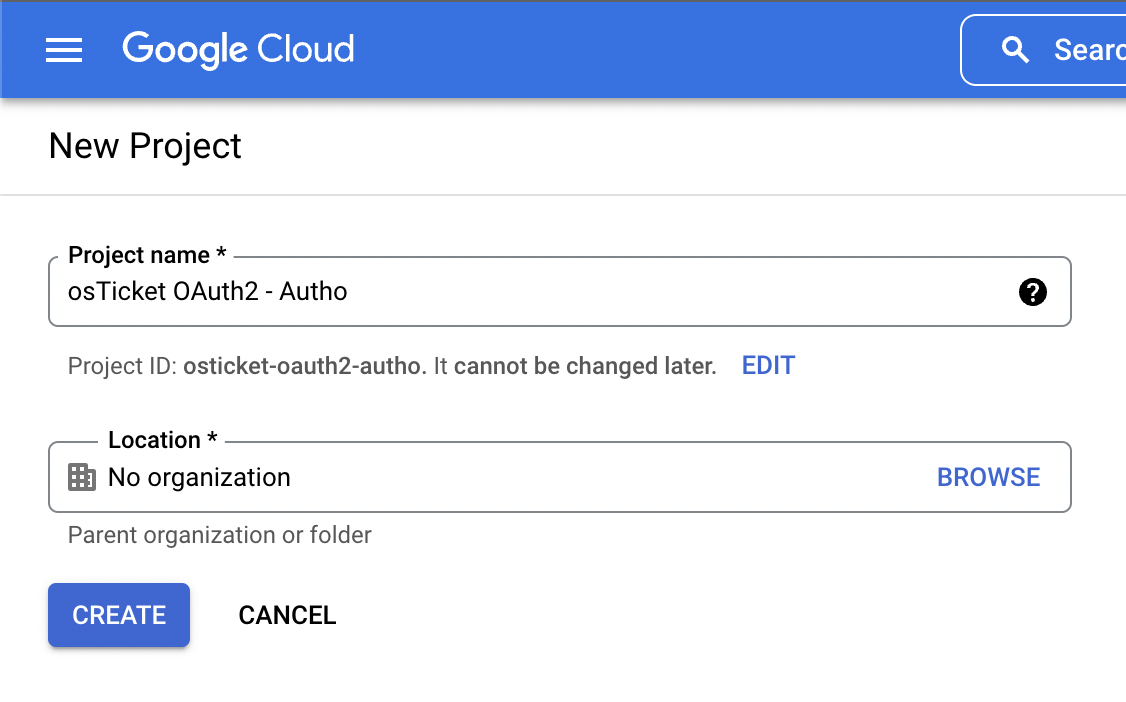Viewport: 1126px width, 702px height.
Task: Click EDIT to change the Project ID
Action: pos(768,365)
